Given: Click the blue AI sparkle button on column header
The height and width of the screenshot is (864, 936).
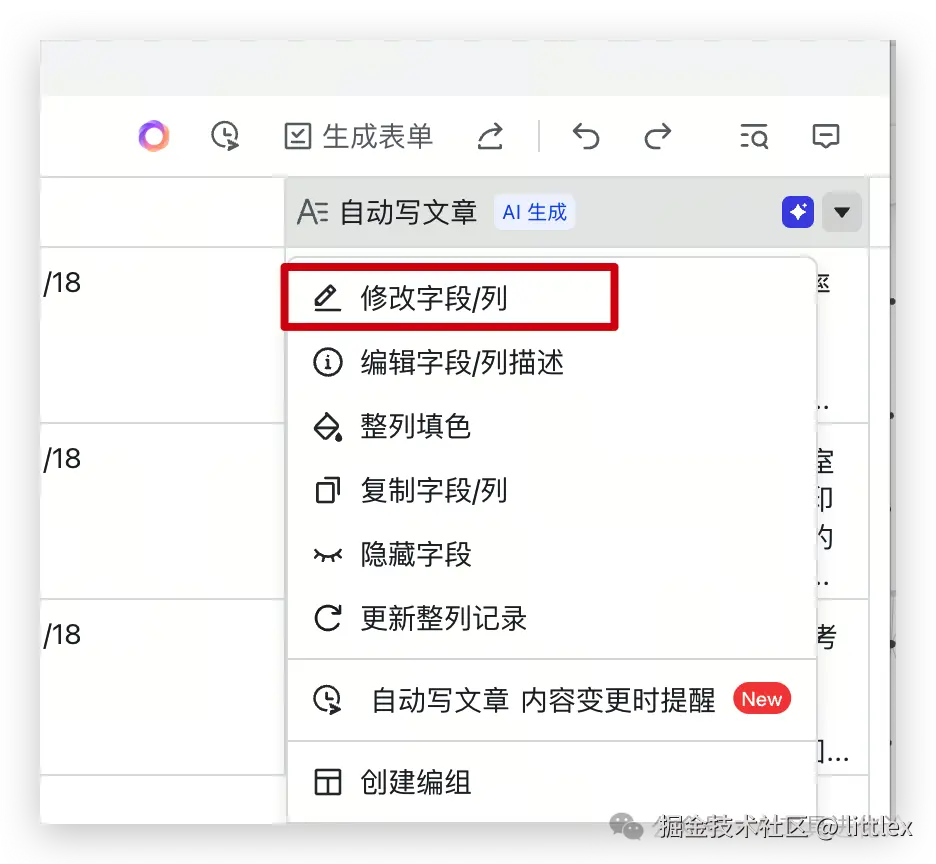Looking at the screenshot, I should point(797,211).
